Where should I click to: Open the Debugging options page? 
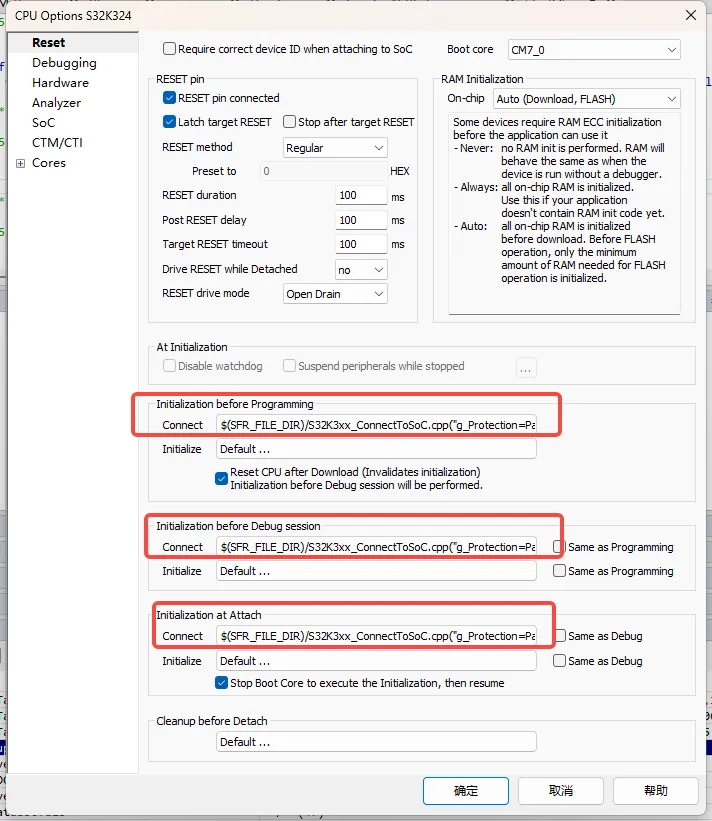64,63
